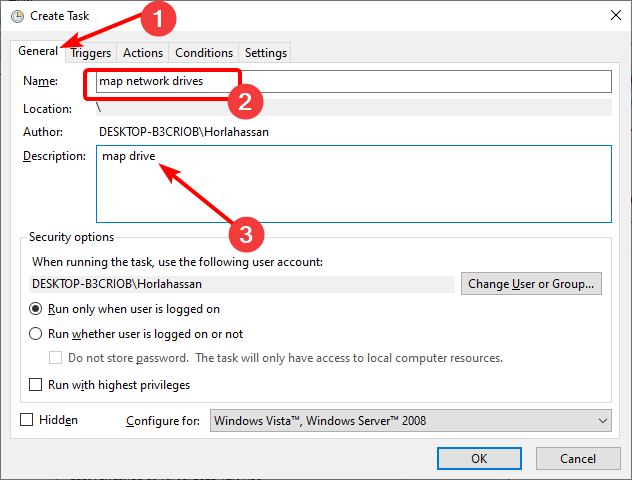
Task: Go to the Actions tab
Action: pos(144,53)
